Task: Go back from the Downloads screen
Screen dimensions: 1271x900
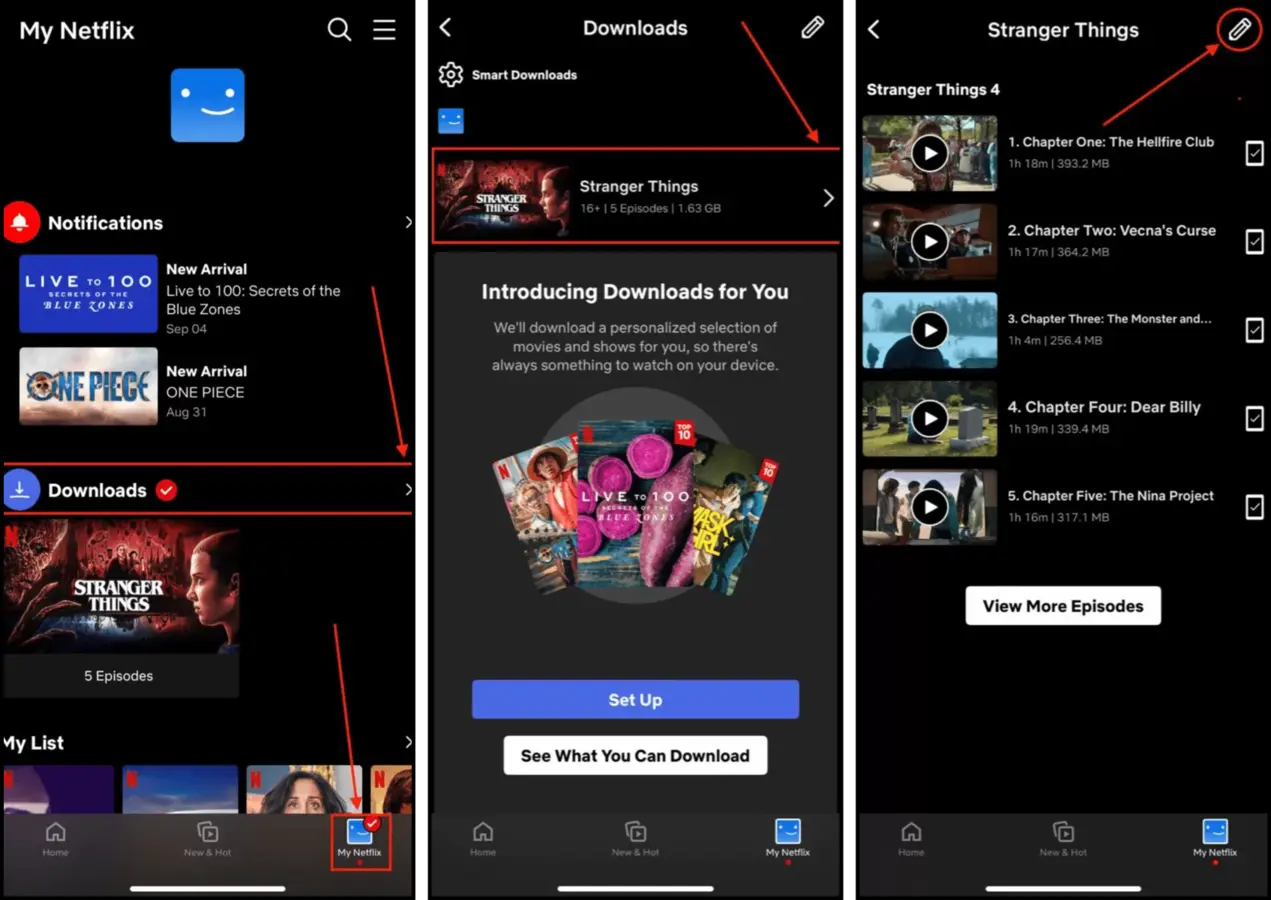Action: pyautogui.click(x=446, y=28)
